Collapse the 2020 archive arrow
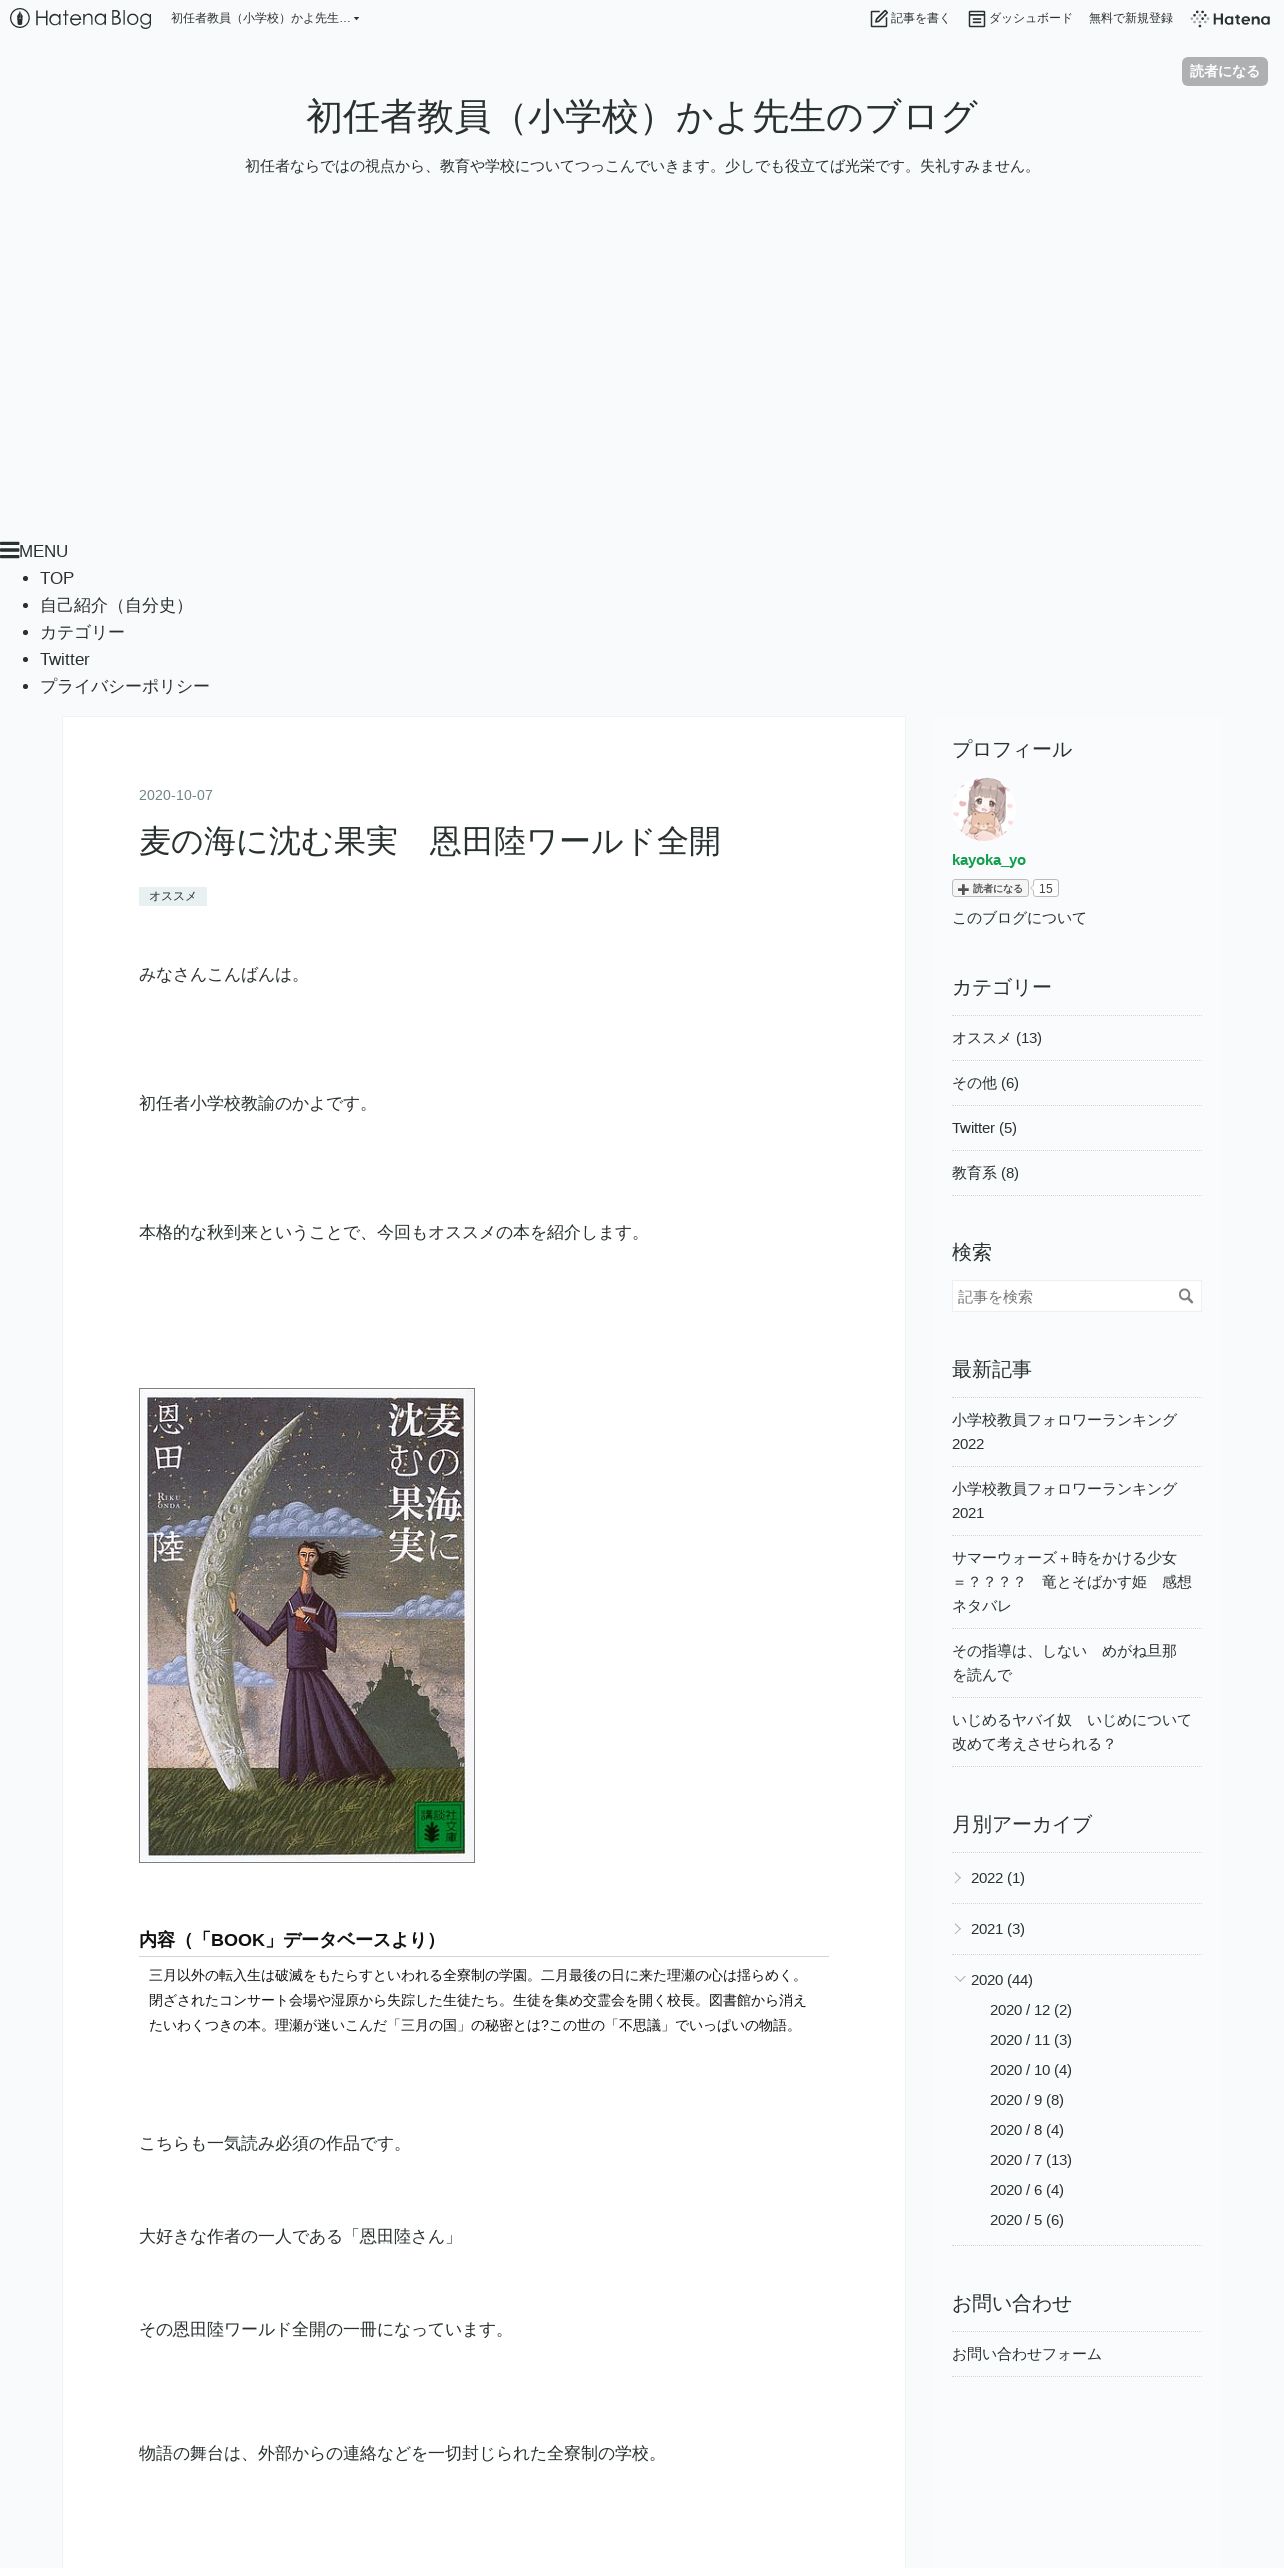The height and width of the screenshot is (2568, 1284). coord(959,1979)
